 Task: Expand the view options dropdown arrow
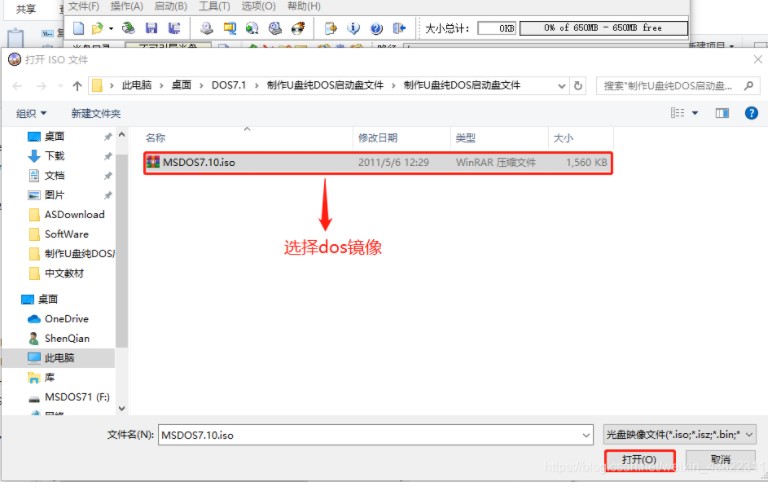696,114
